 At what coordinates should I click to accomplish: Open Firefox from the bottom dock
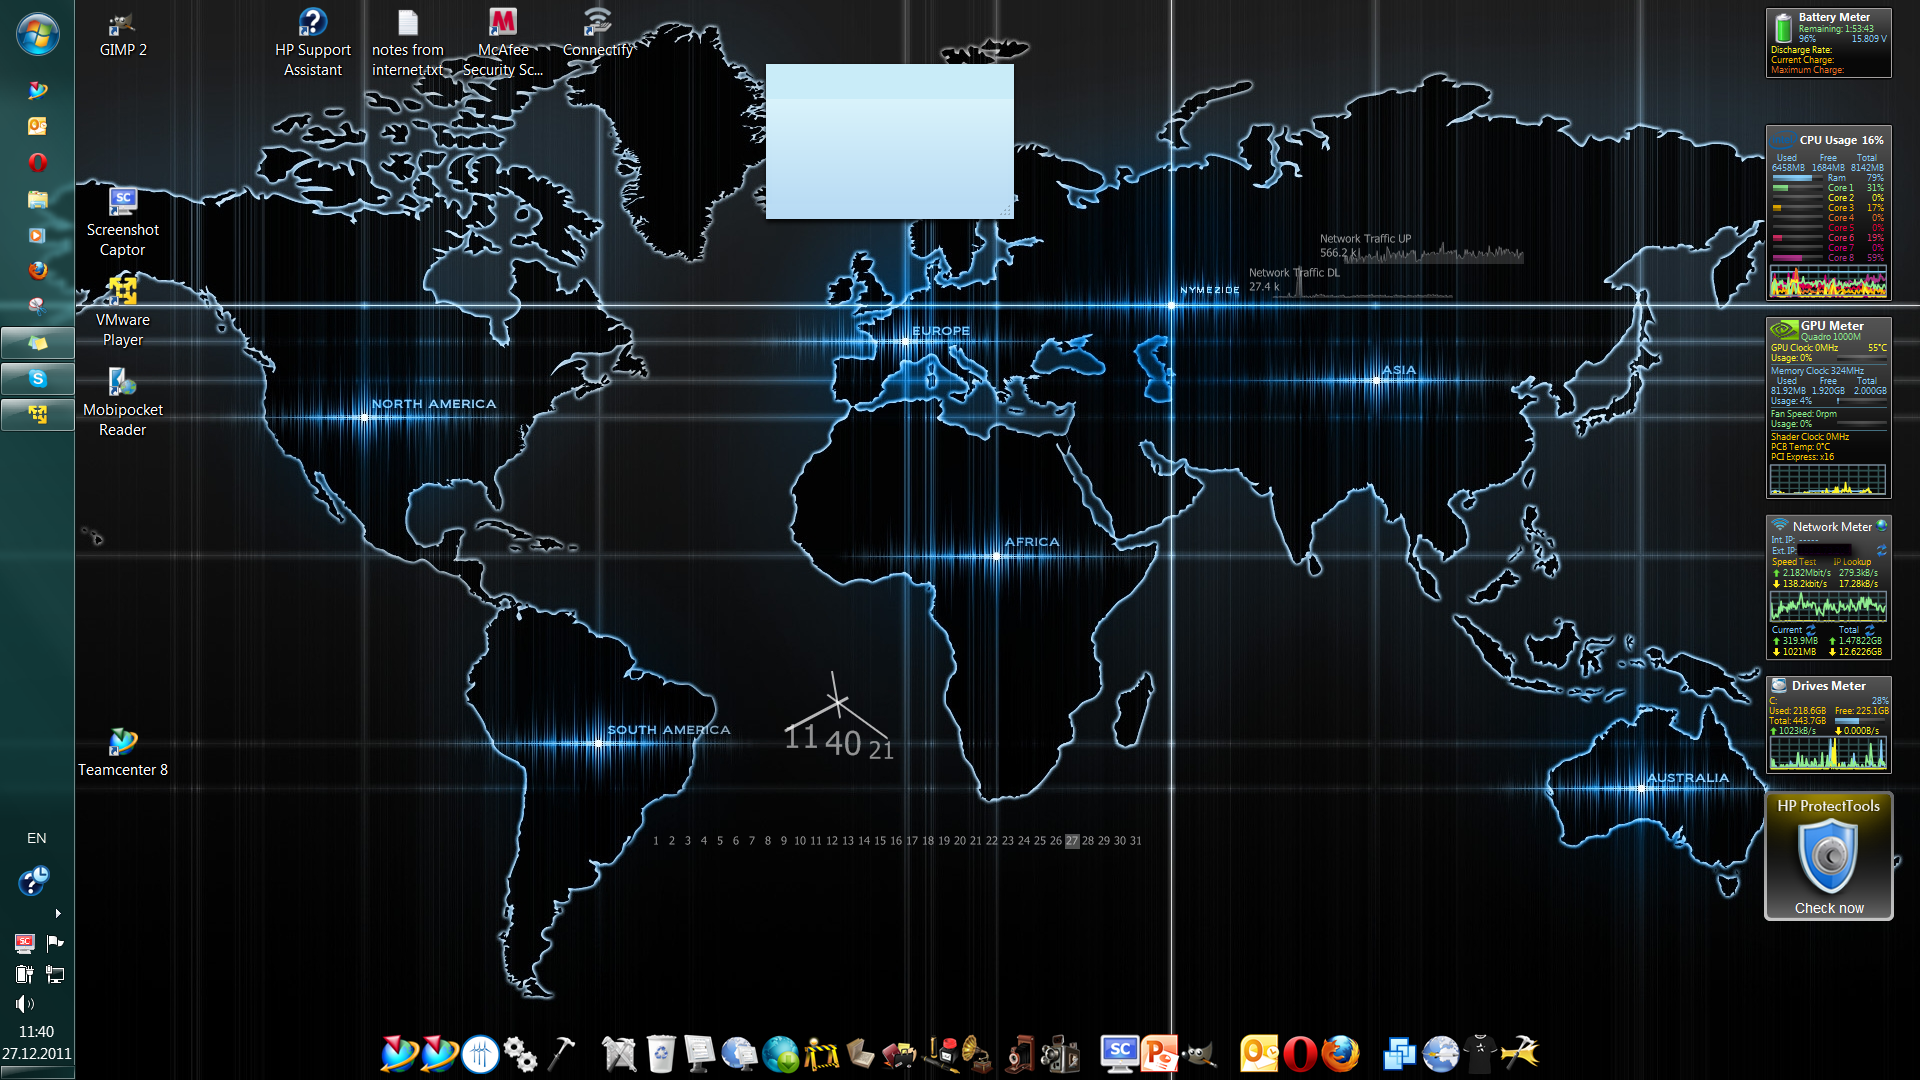click(1340, 1054)
